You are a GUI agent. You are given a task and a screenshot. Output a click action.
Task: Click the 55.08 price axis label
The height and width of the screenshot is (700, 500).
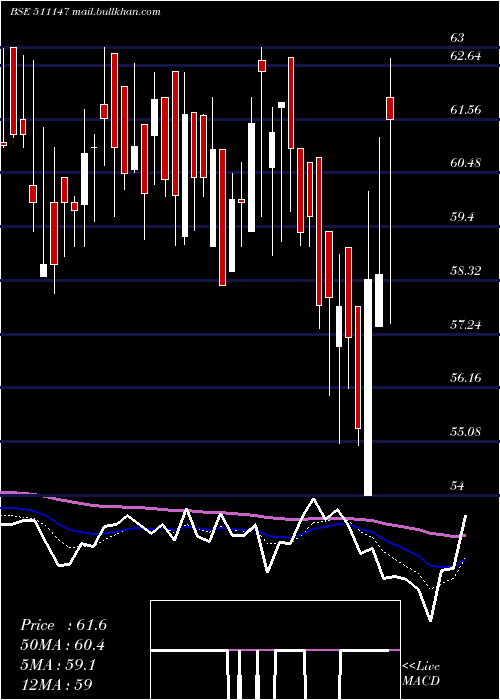point(466,432)
